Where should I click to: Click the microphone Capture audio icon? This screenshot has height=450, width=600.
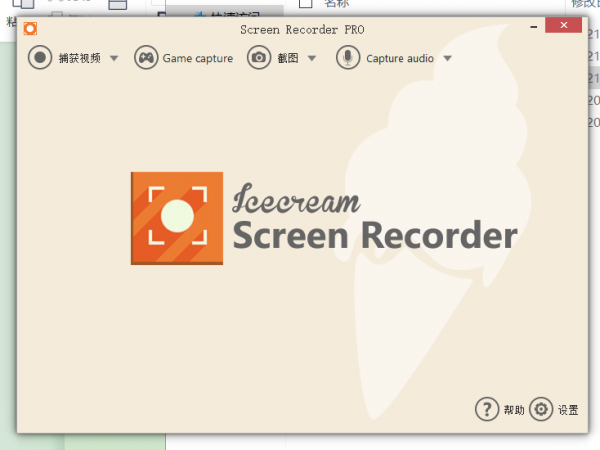point(347,58)
